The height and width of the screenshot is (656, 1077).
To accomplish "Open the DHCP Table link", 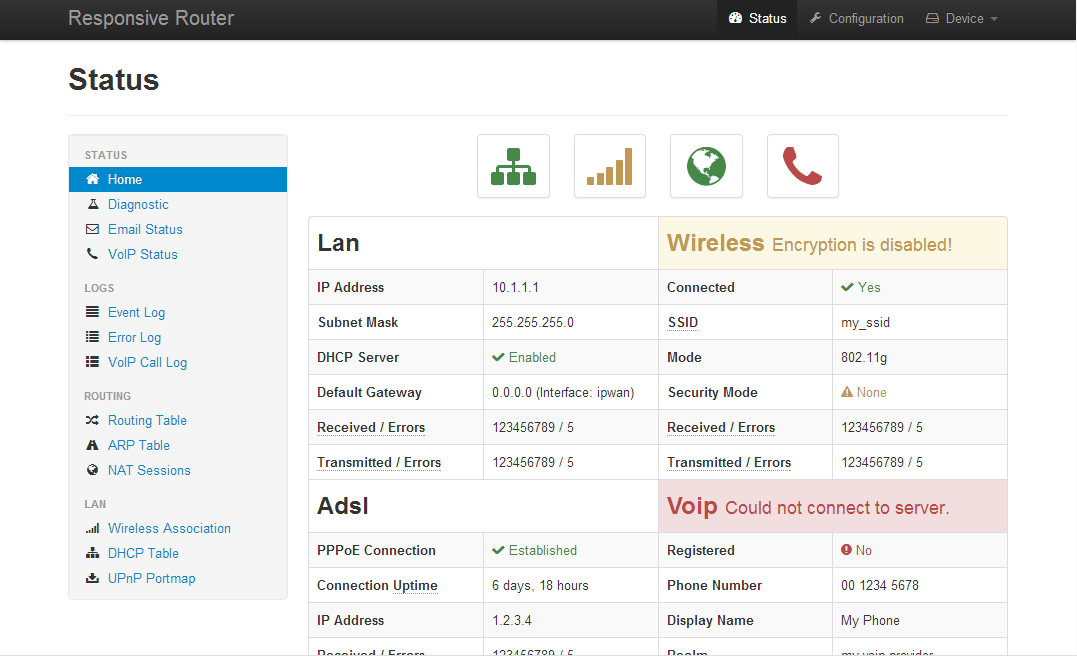I will (143, 553).
